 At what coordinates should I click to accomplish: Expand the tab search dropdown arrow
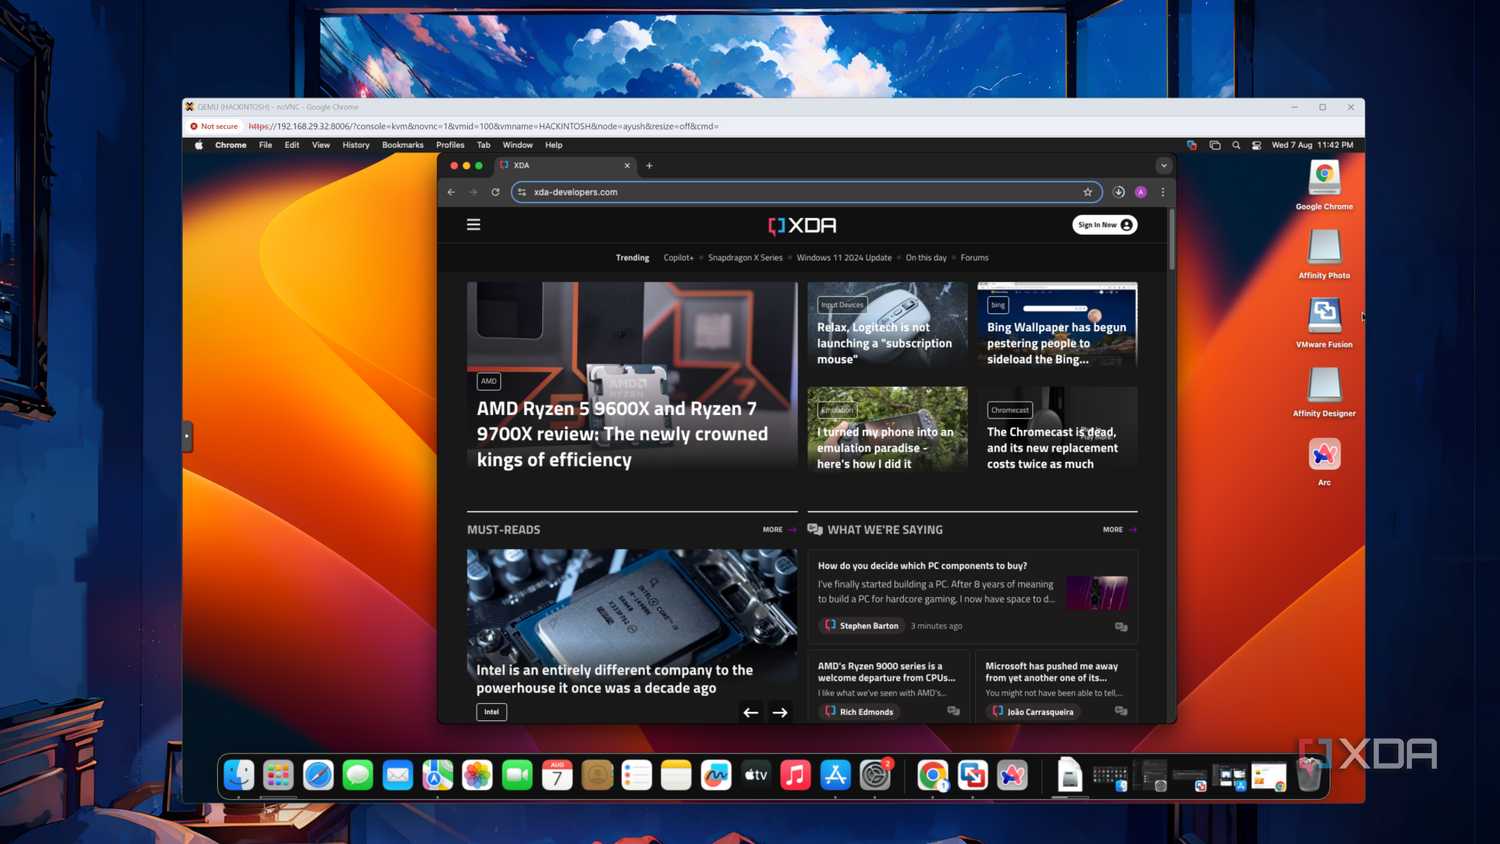[1164, 166]
